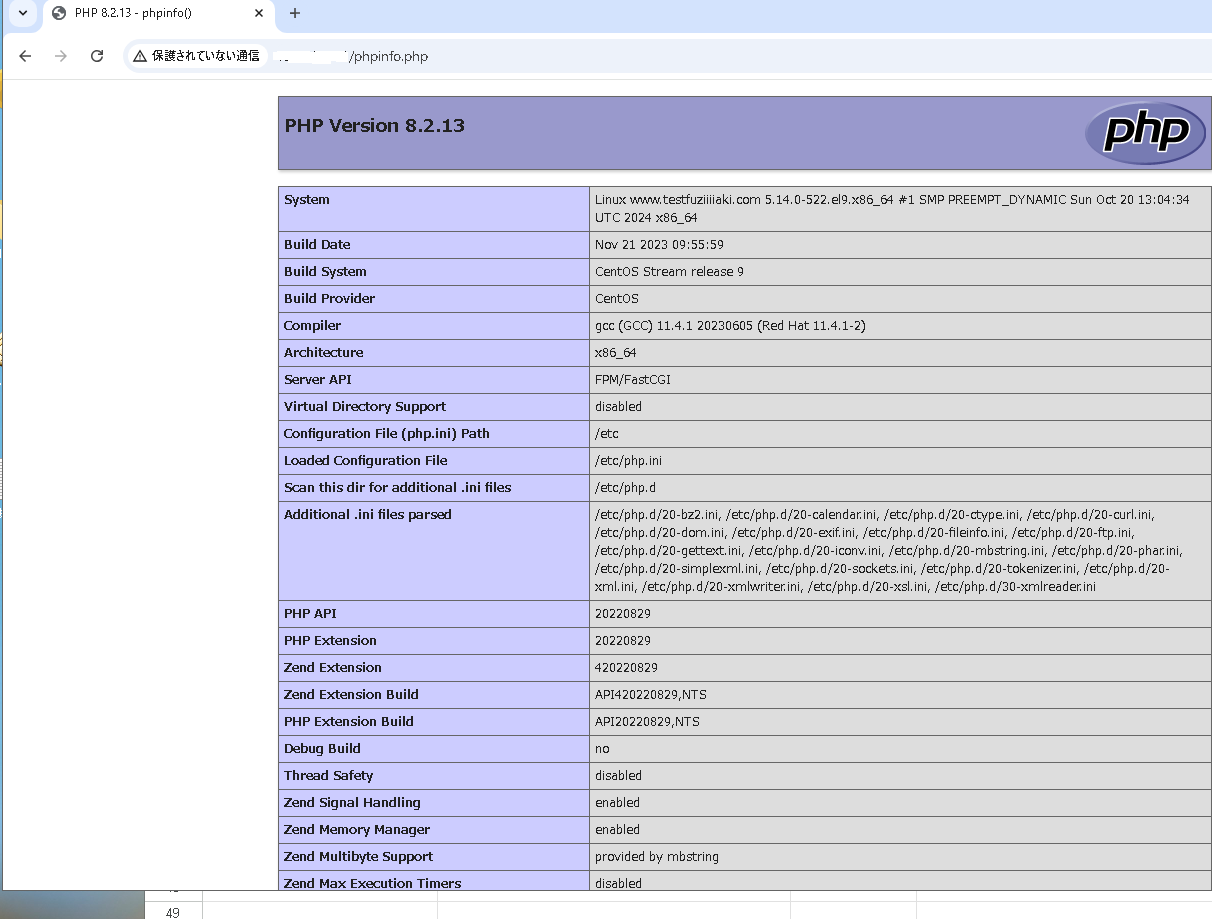Open a new browser tab with plus button
1212x919 pixels.
(294, 15)
